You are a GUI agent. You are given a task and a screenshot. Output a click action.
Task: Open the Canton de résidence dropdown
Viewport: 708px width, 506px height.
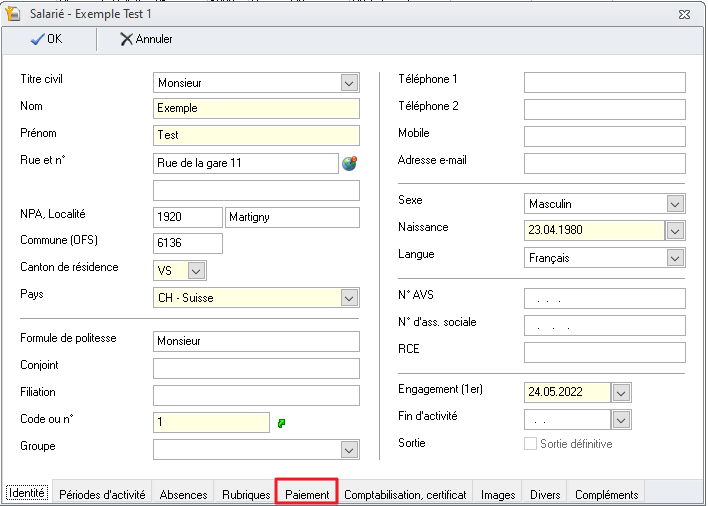coord(197,271)
